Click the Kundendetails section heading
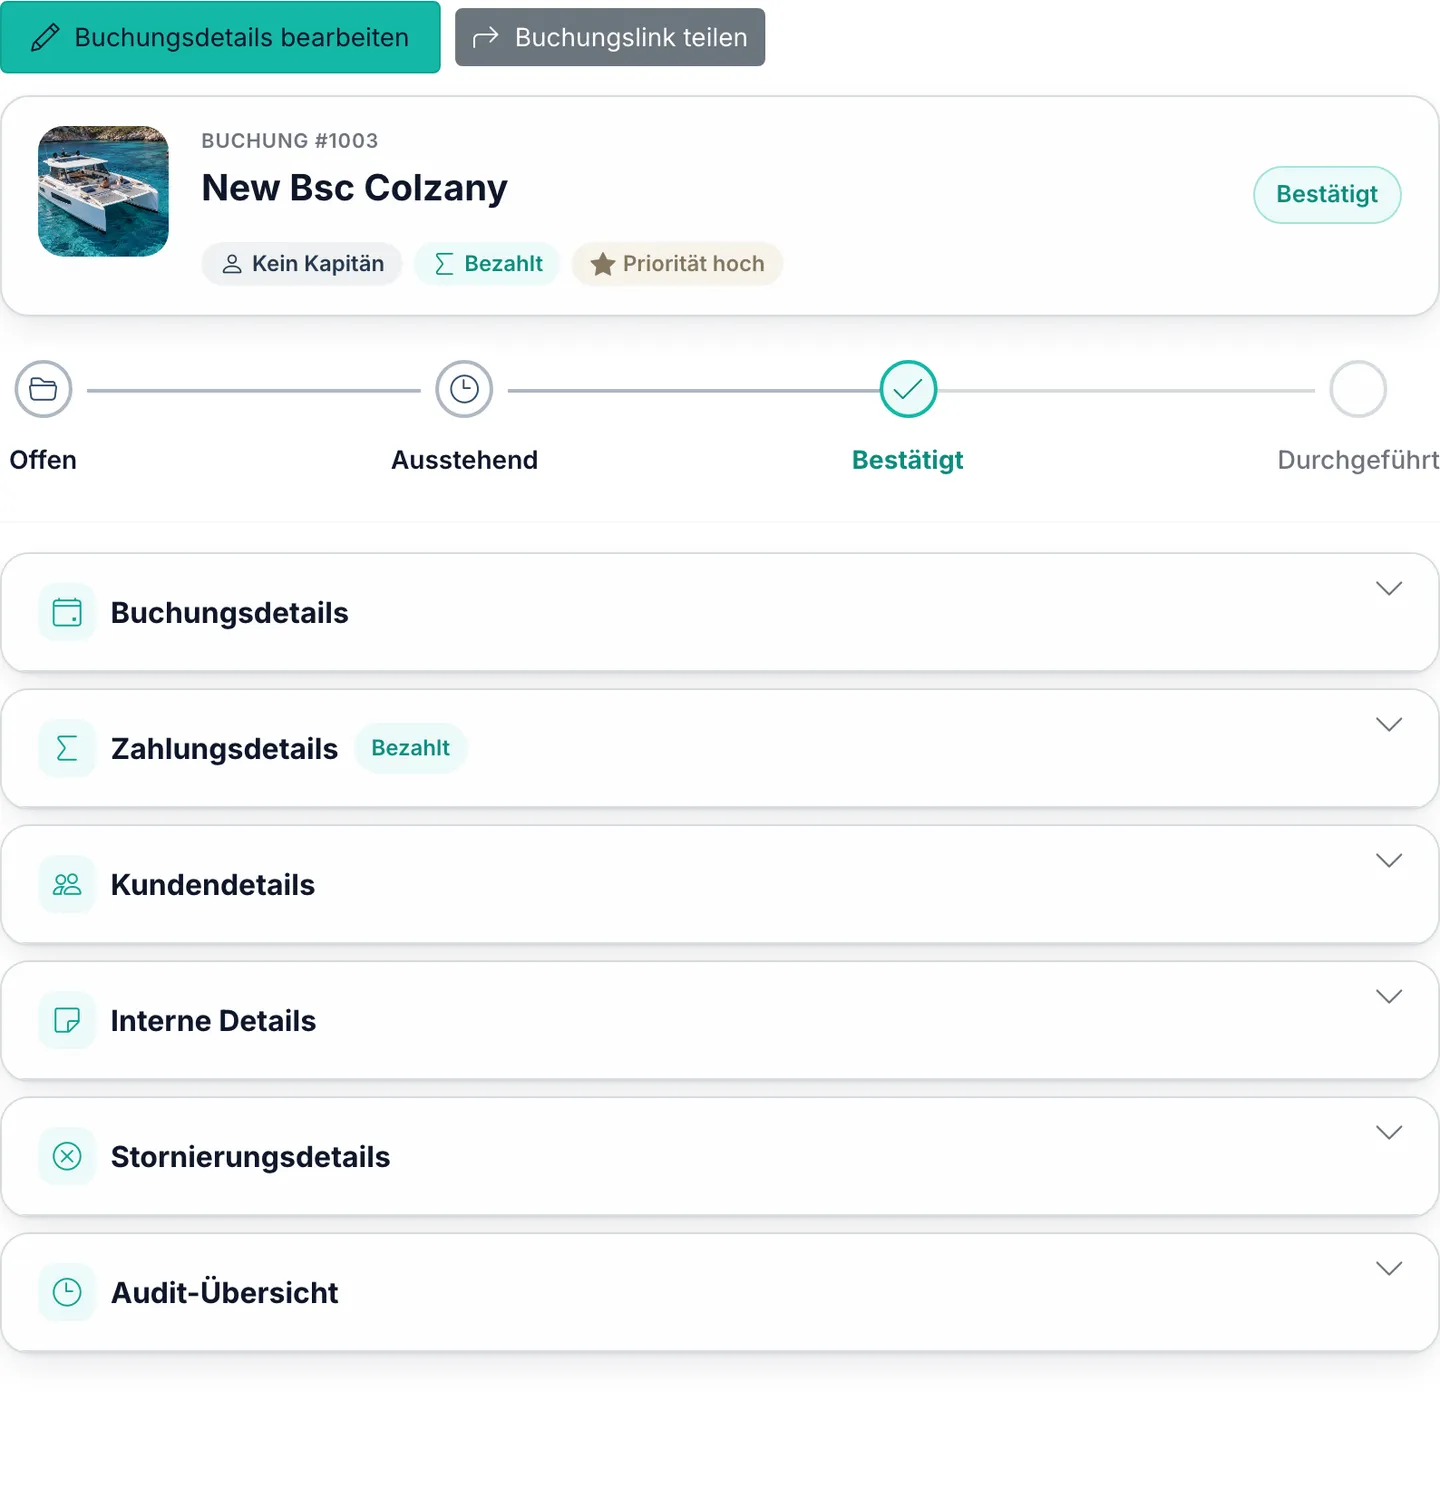The image size is (1440, 1498). click(x=213, y=885)
